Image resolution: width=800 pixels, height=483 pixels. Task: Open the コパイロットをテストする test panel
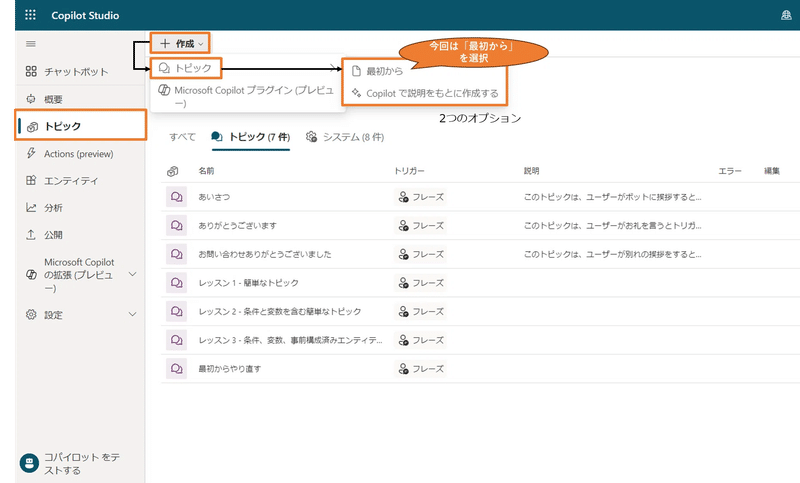click(81, 463)
